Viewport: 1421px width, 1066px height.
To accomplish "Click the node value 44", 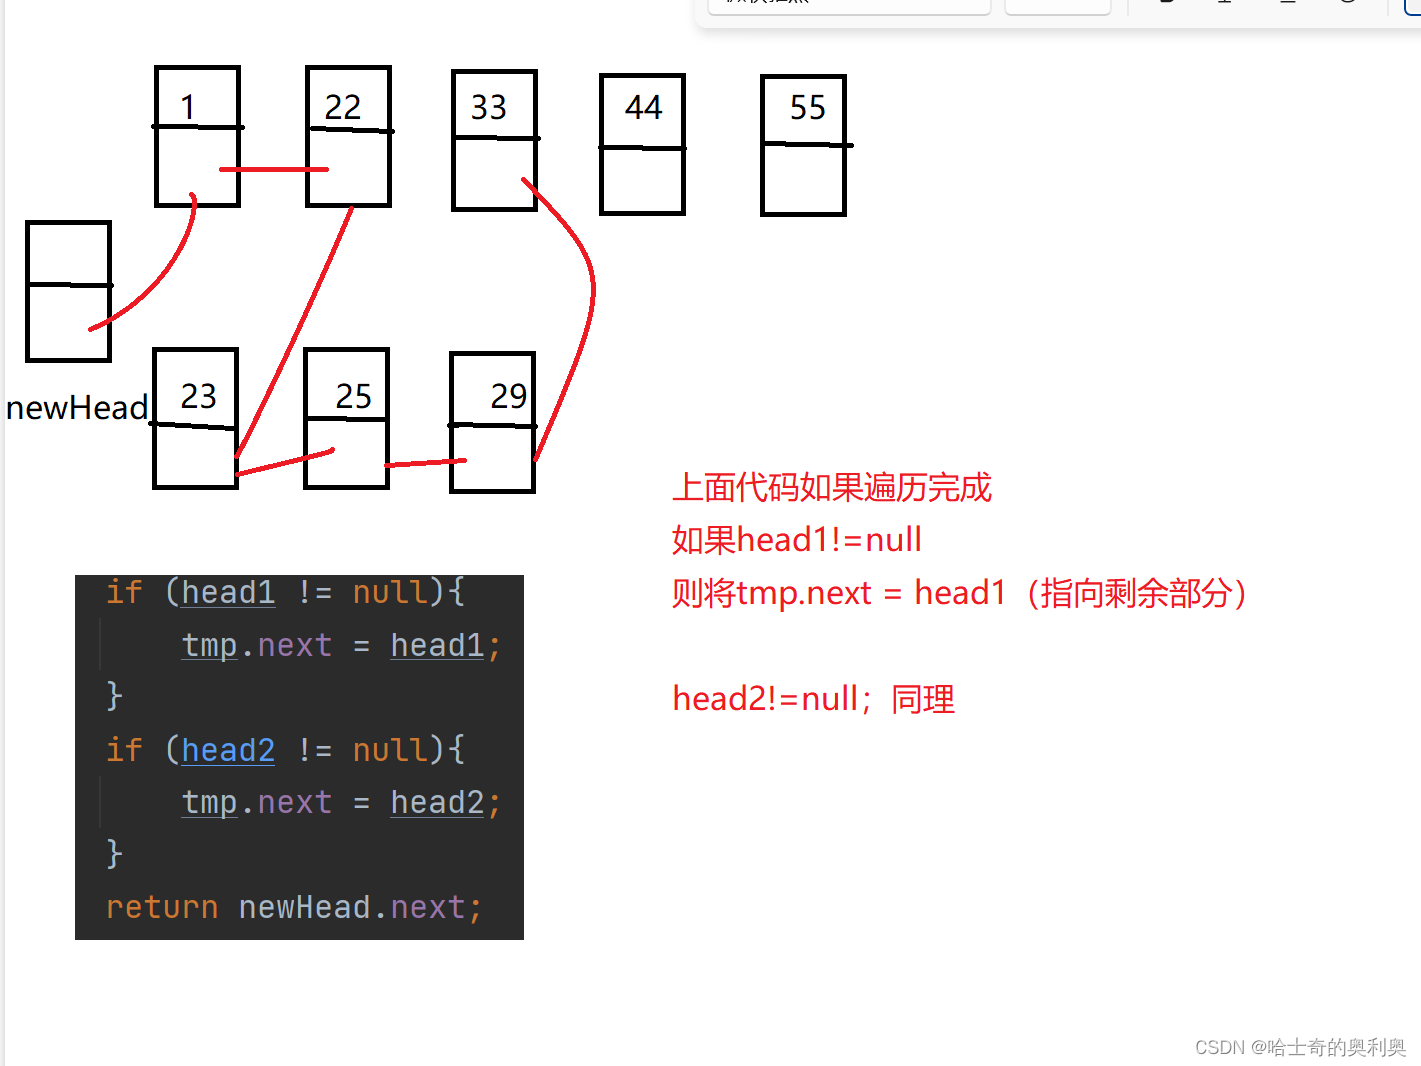I will click(x=644, y=107).
